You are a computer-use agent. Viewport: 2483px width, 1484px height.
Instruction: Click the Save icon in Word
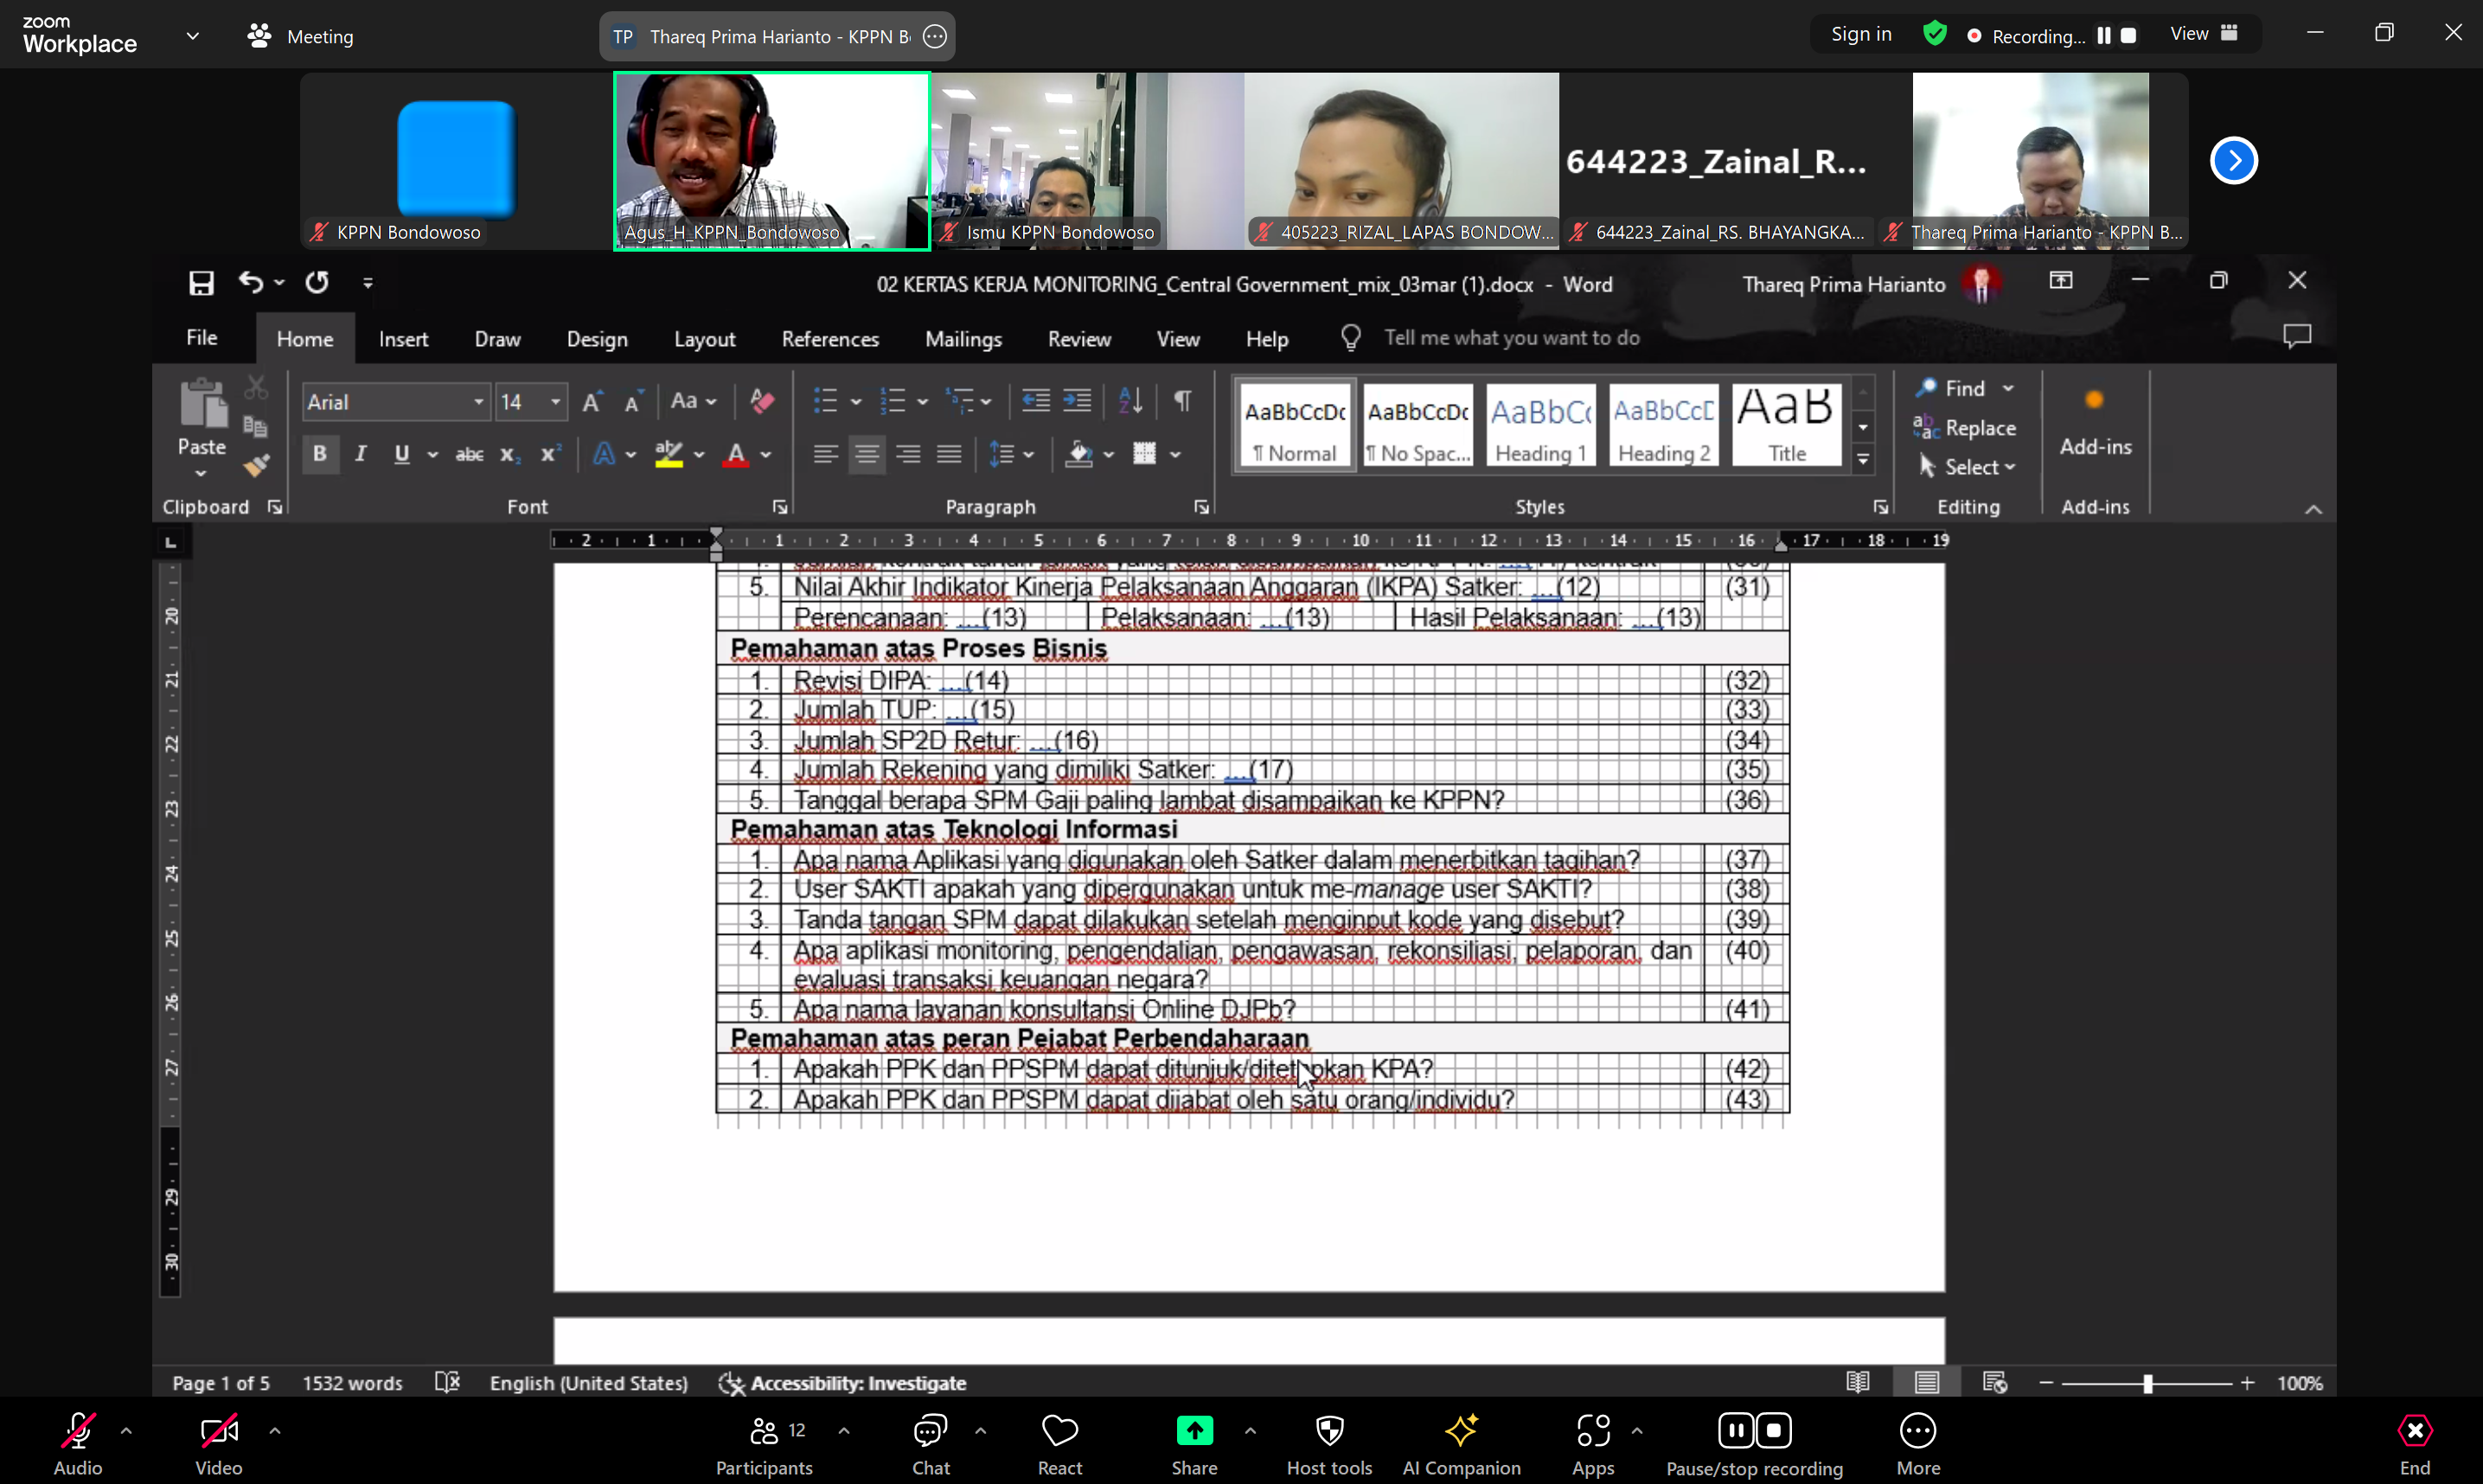point(201,283)
